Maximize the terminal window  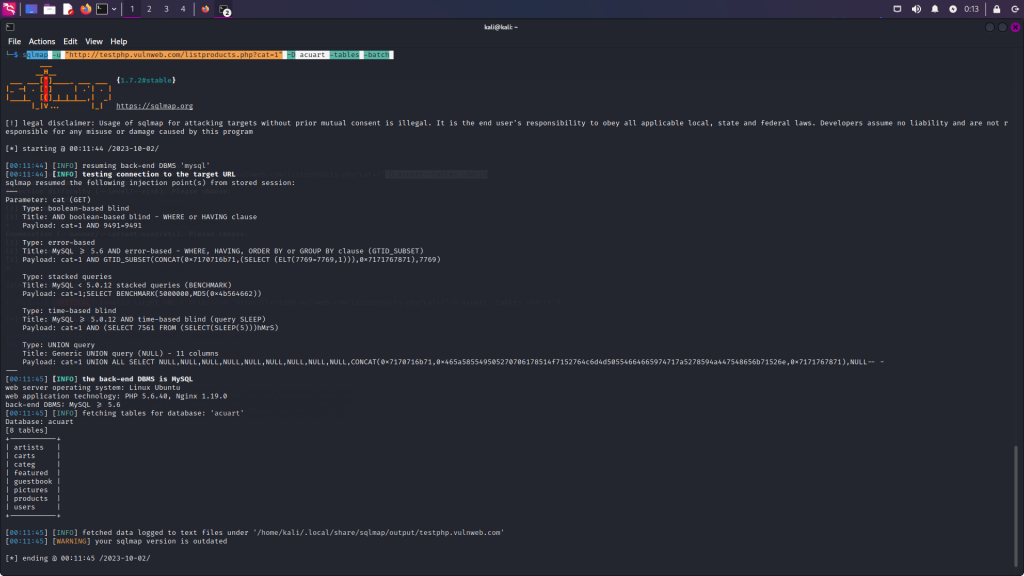tap(1002, 27)
